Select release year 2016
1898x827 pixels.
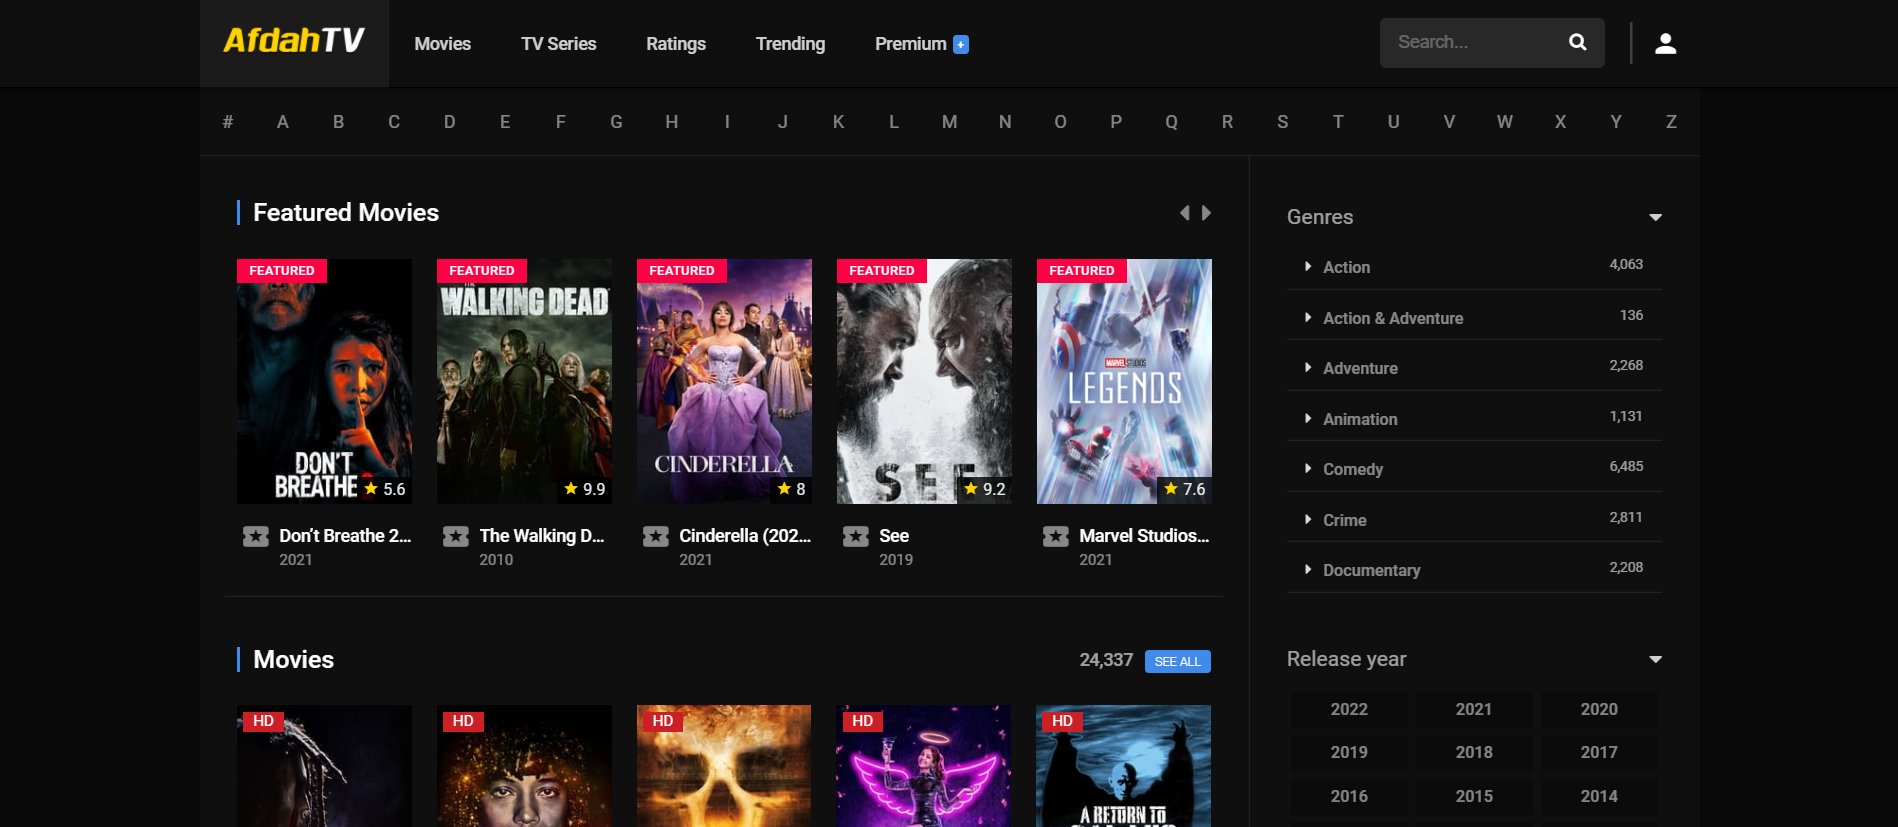1349,796
